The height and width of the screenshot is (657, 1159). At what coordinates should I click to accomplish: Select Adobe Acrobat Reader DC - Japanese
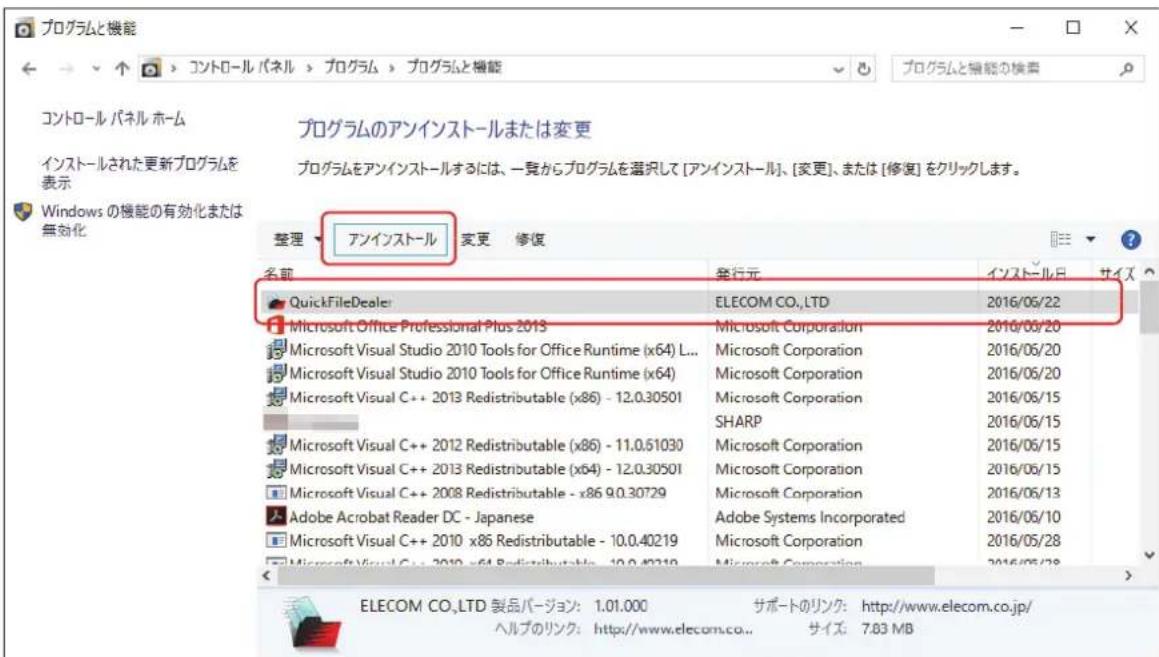tap(411, 517)
